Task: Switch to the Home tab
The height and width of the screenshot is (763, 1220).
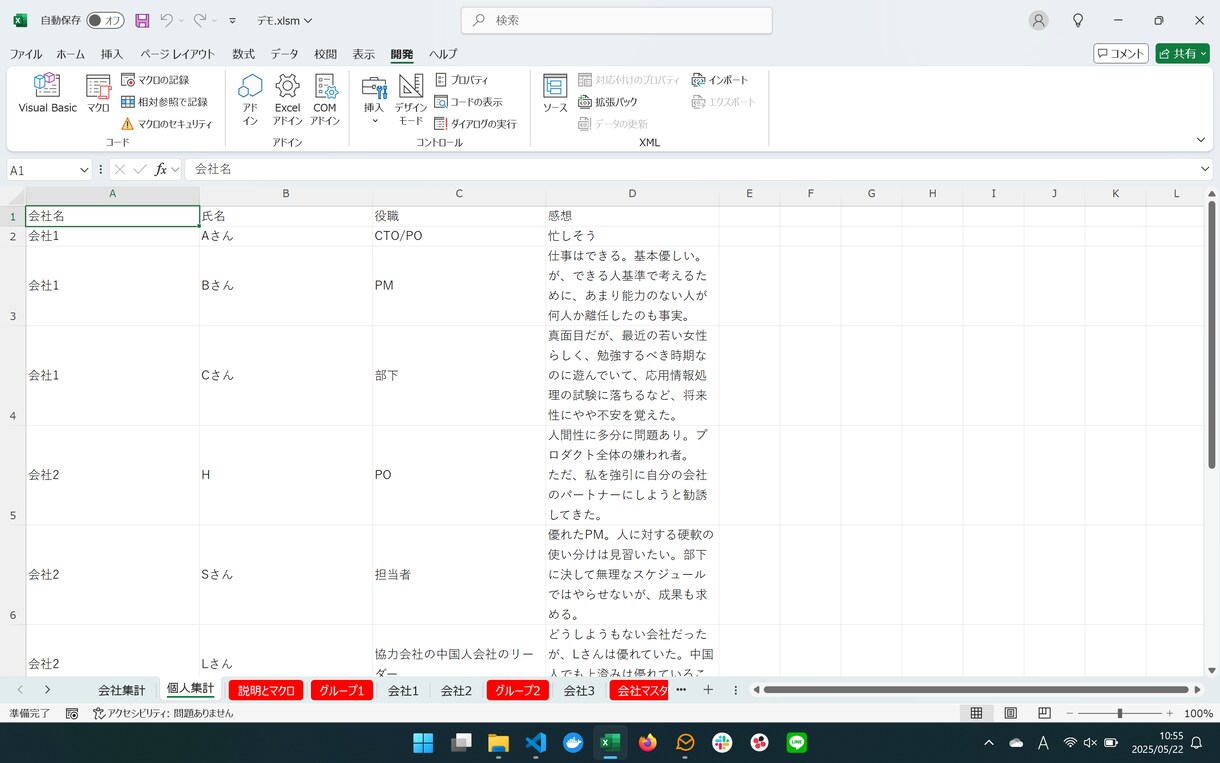Action: (x=71, y=54)
